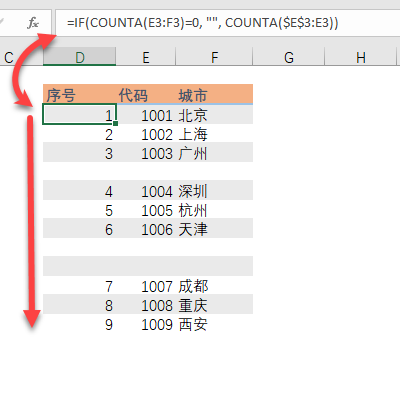Viewport: 400px width, 393px height.
Task: Select the 天津 cell
Action: 214,229
